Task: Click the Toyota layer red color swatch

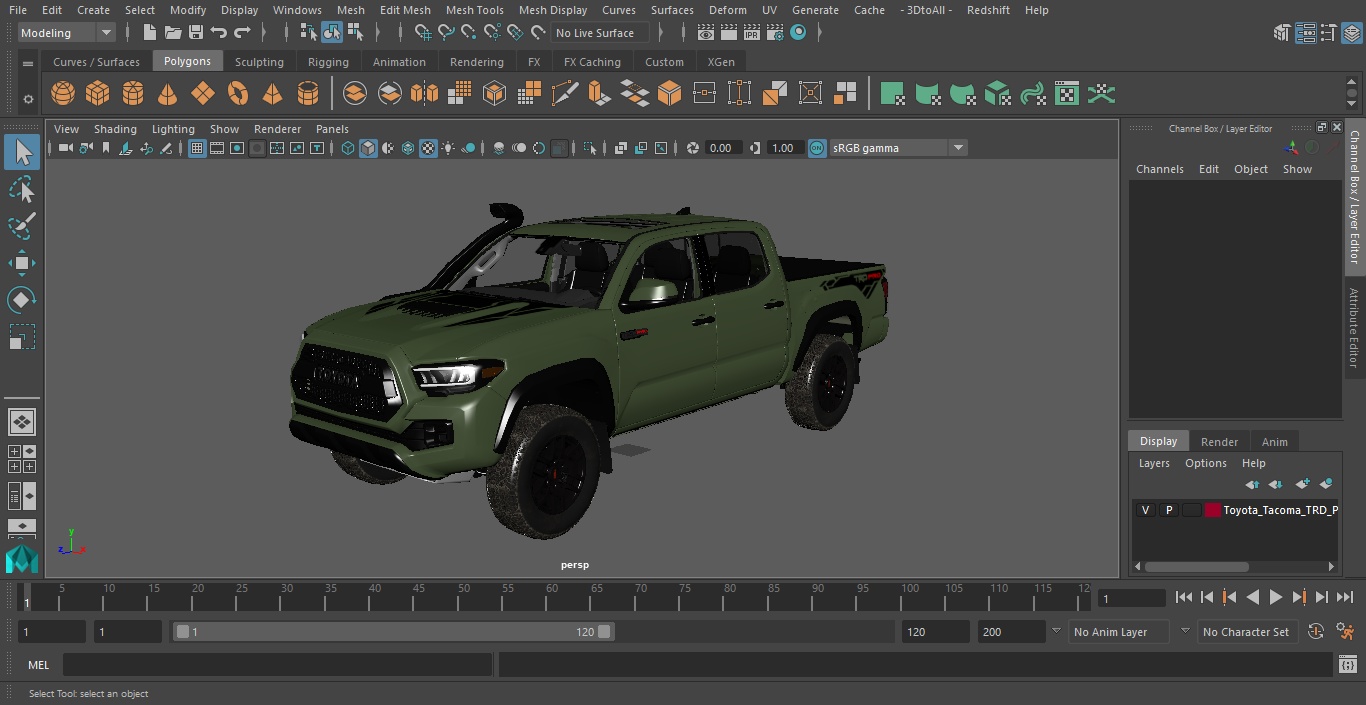Action: click(1213, 510)
